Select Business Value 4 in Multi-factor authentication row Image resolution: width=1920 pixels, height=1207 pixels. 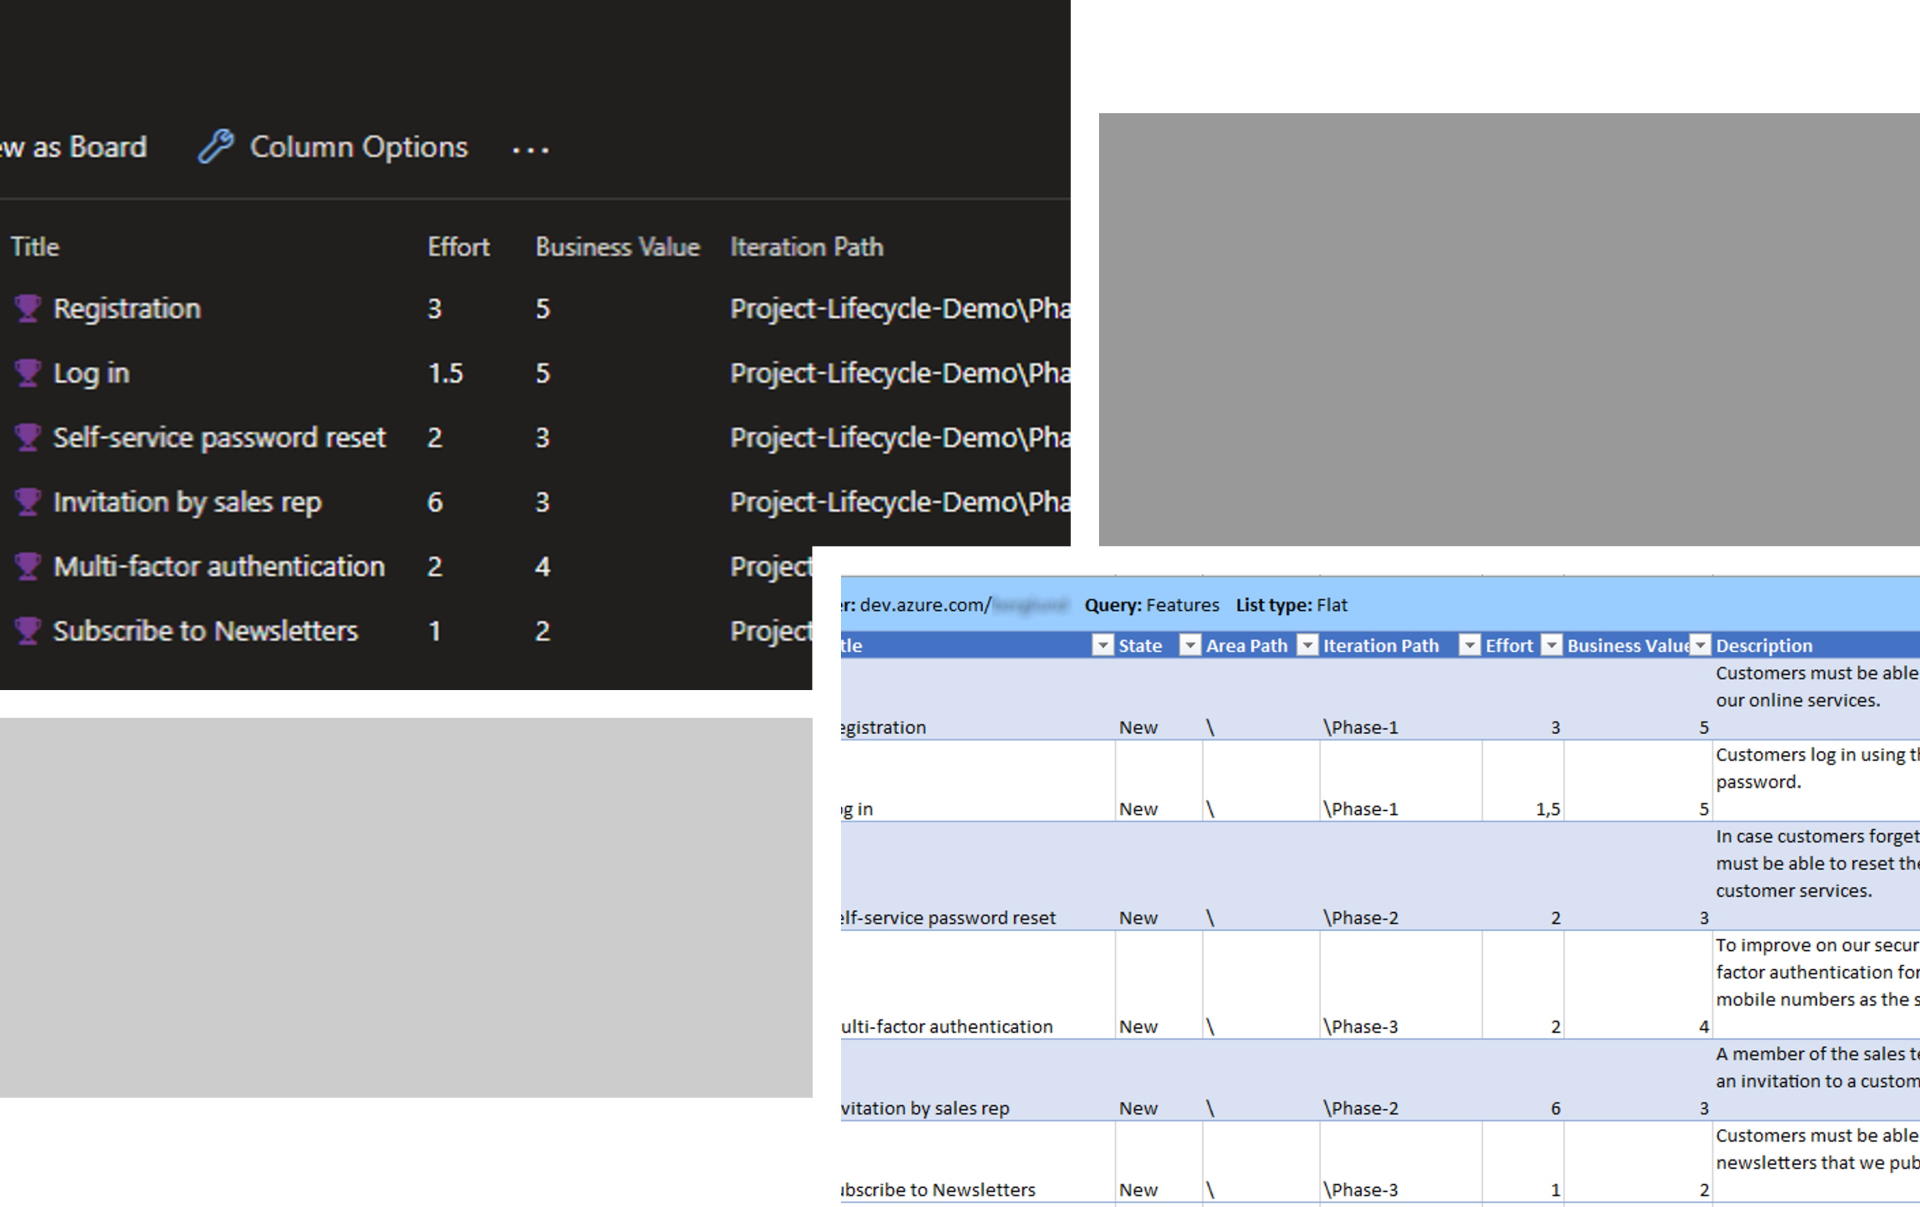point(542,567)
